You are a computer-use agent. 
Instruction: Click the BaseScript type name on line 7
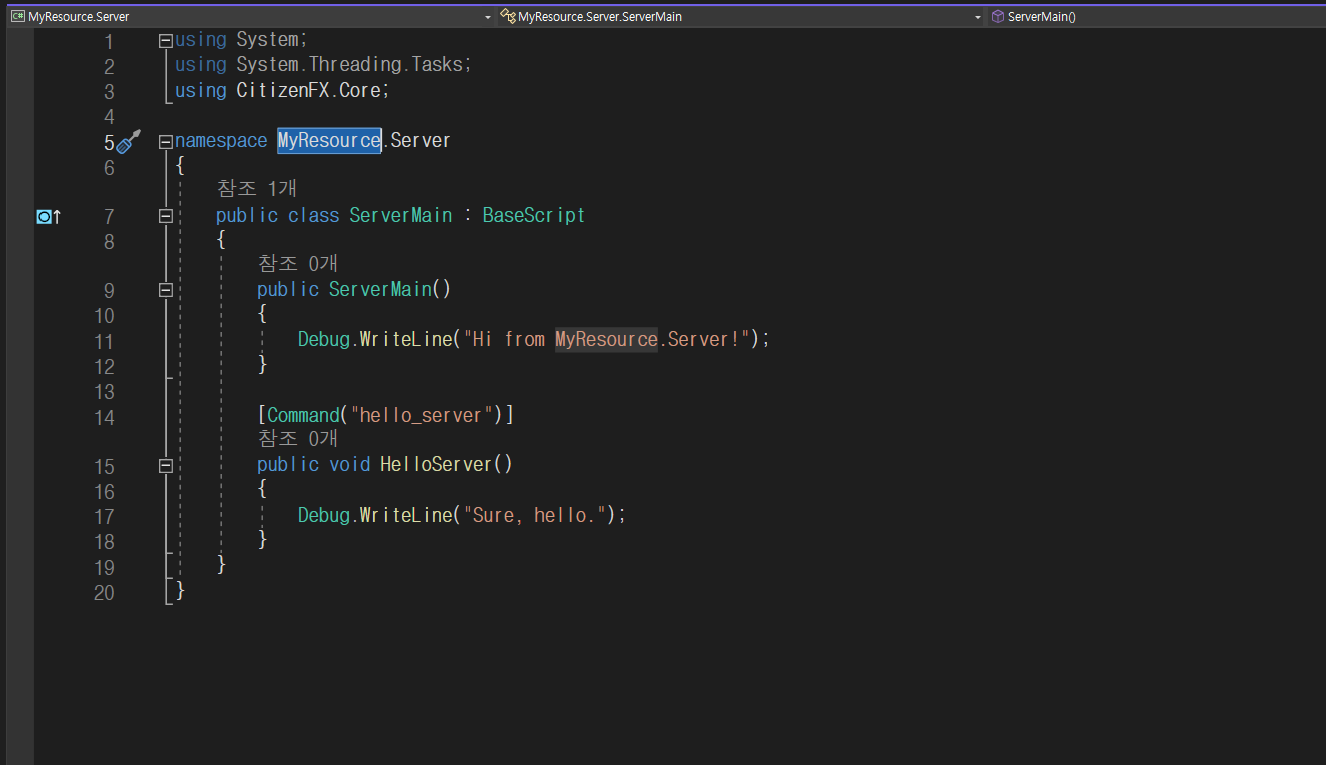point(533,215)
